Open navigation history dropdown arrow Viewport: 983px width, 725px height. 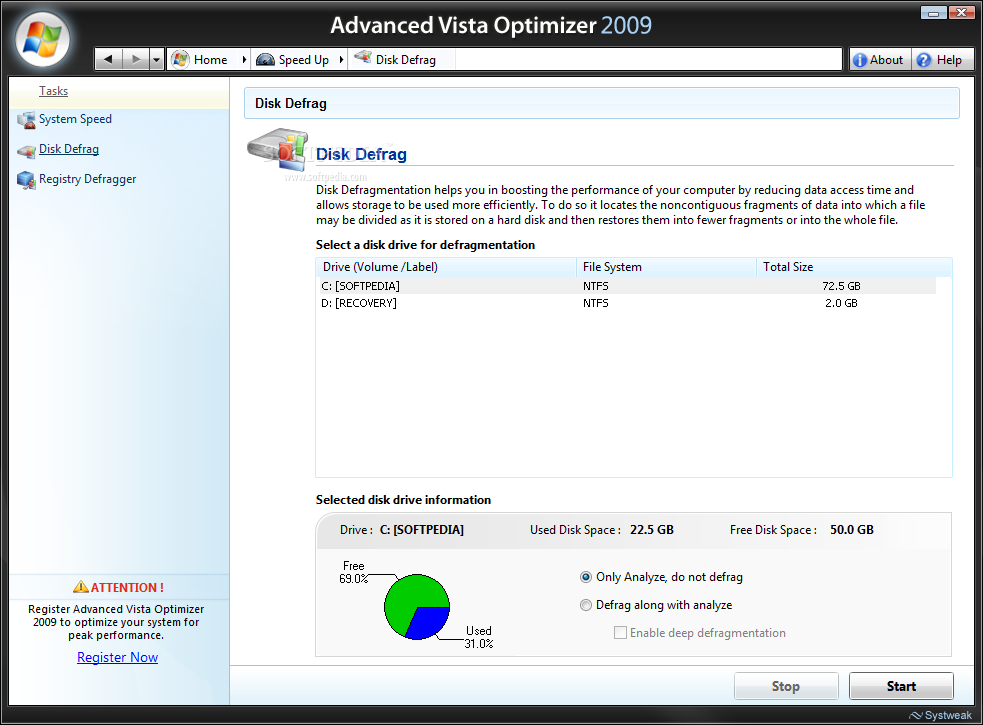coord(157,60)
